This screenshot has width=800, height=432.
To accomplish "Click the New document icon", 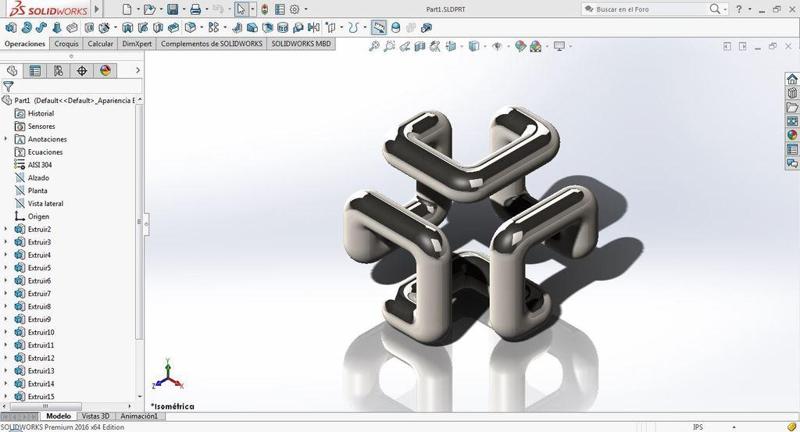I will coord(127,9).
